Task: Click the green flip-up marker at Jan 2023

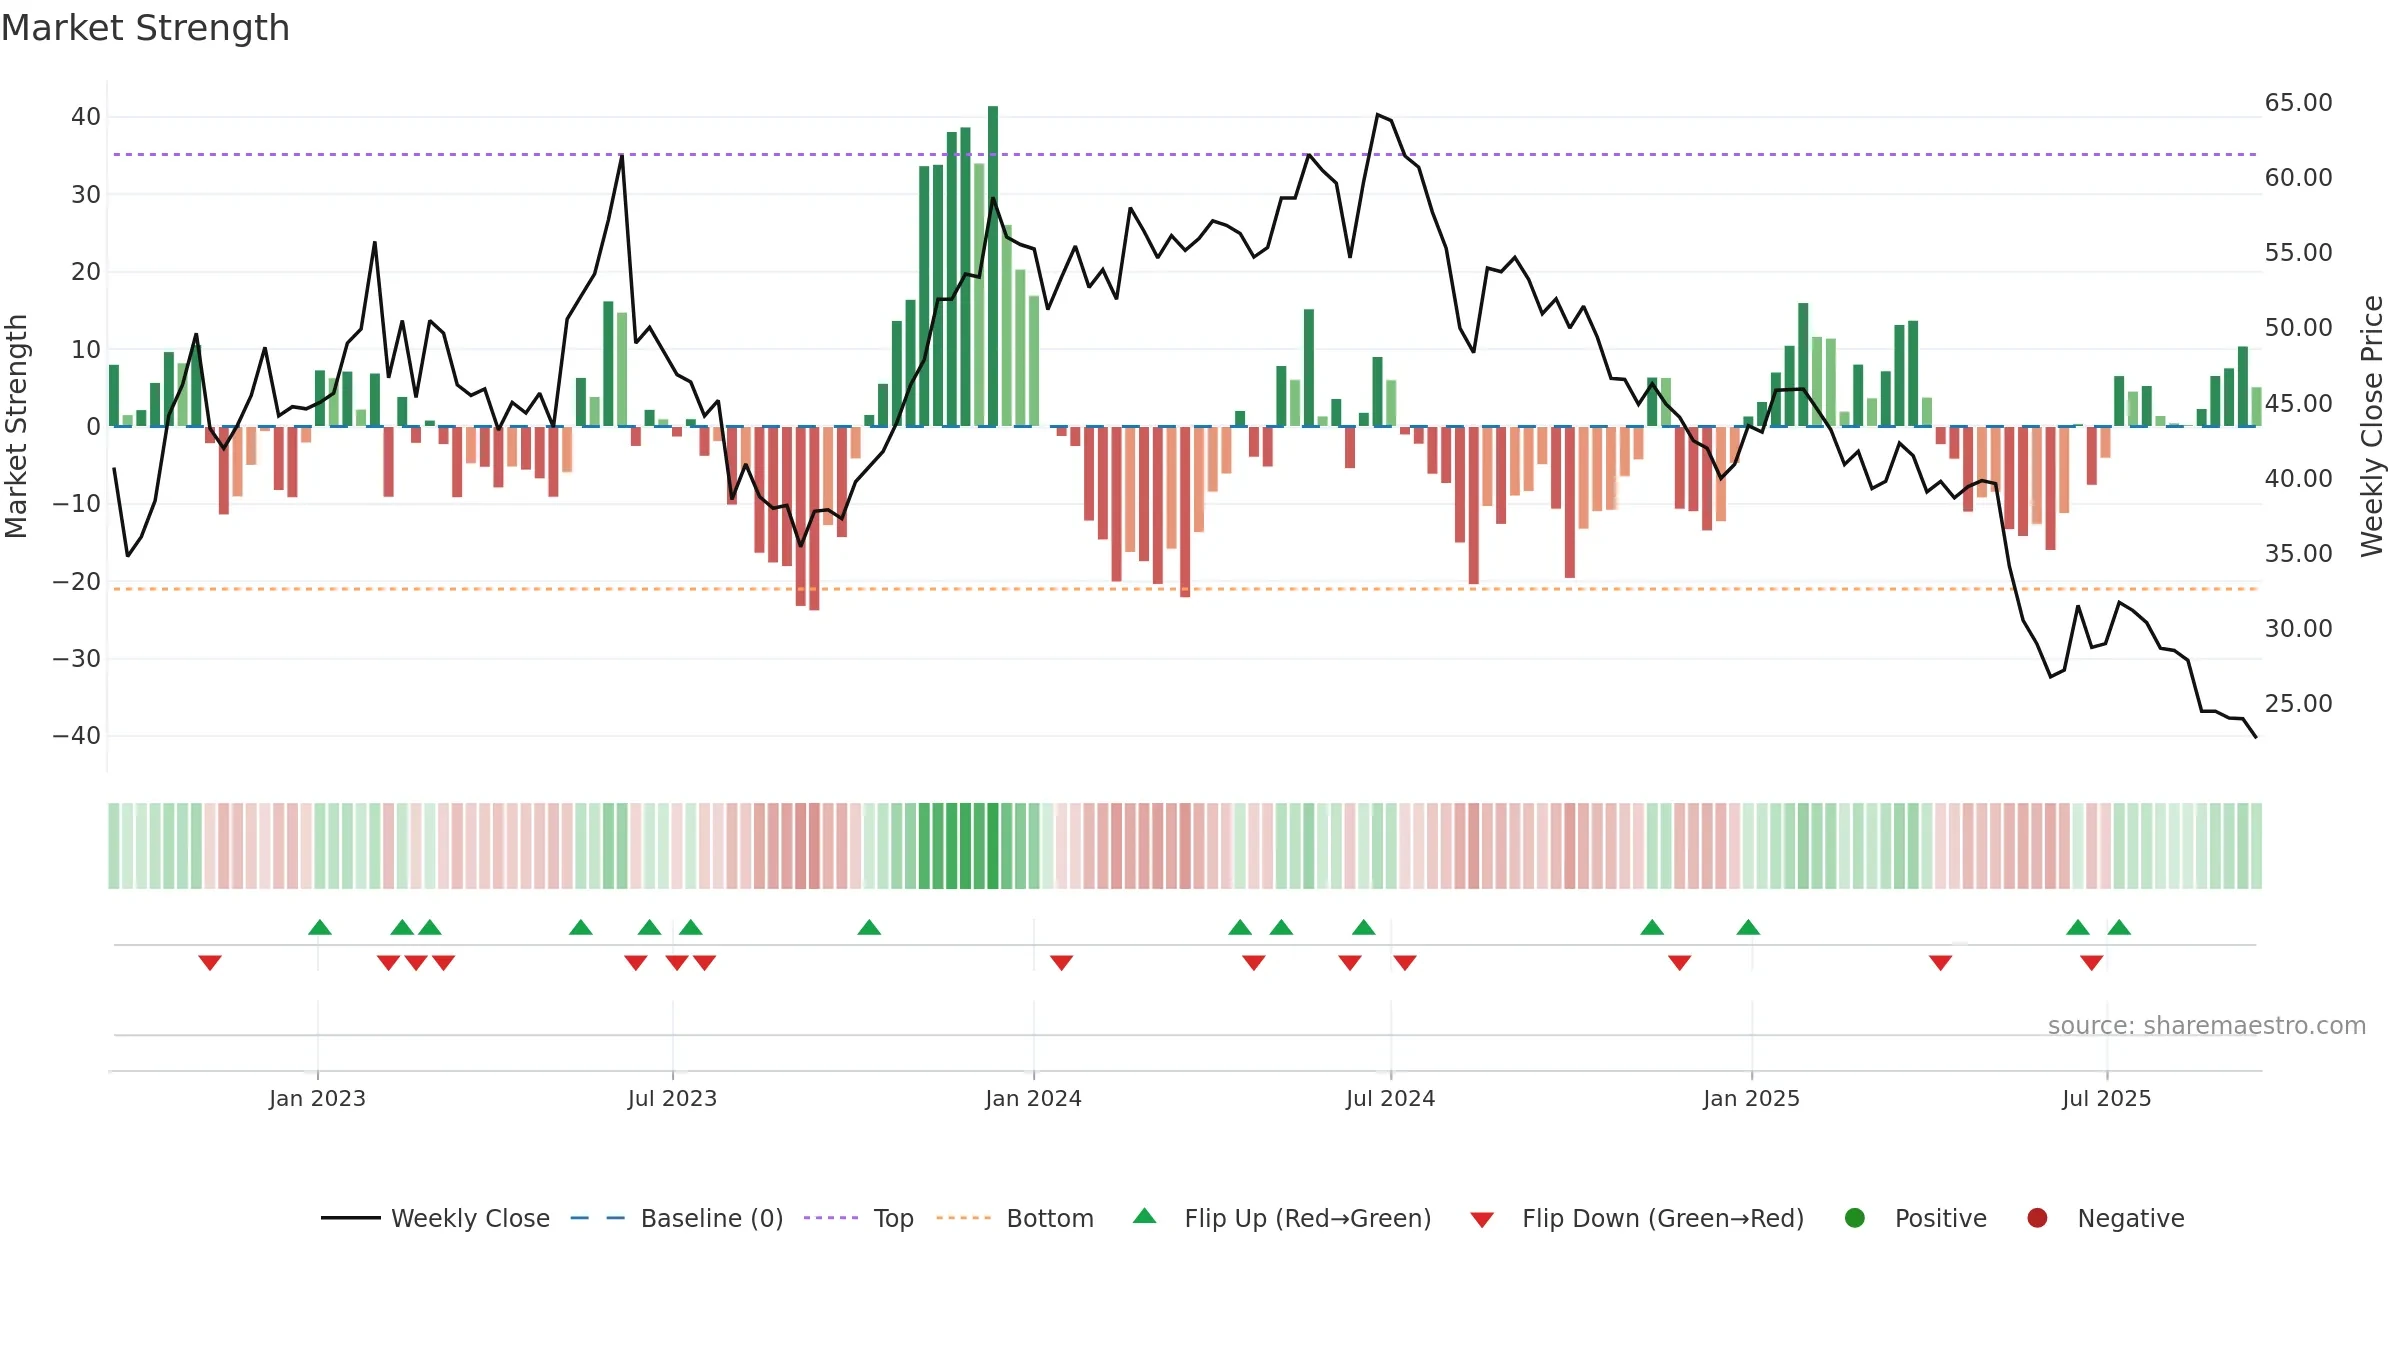Action: coord(320,927)
